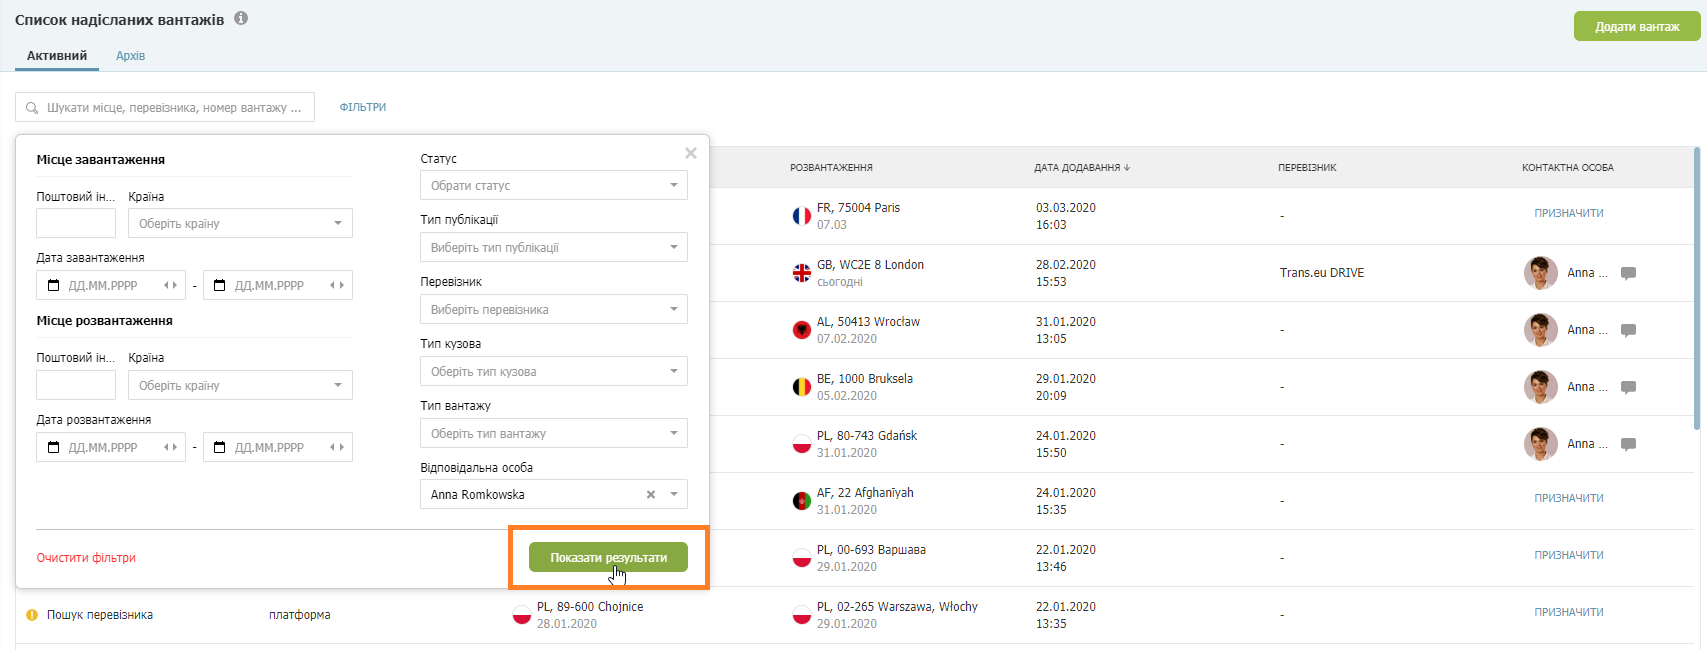Click the РОЗВАНТАЖЕННЯ column header
The height and width of the screenshot is (650, 1707).
[x=831, y=168]
